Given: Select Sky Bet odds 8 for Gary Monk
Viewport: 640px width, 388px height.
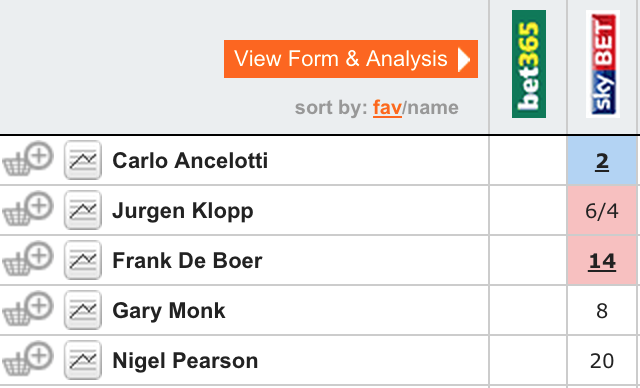Looking at the screenshot, I should 602,310.
